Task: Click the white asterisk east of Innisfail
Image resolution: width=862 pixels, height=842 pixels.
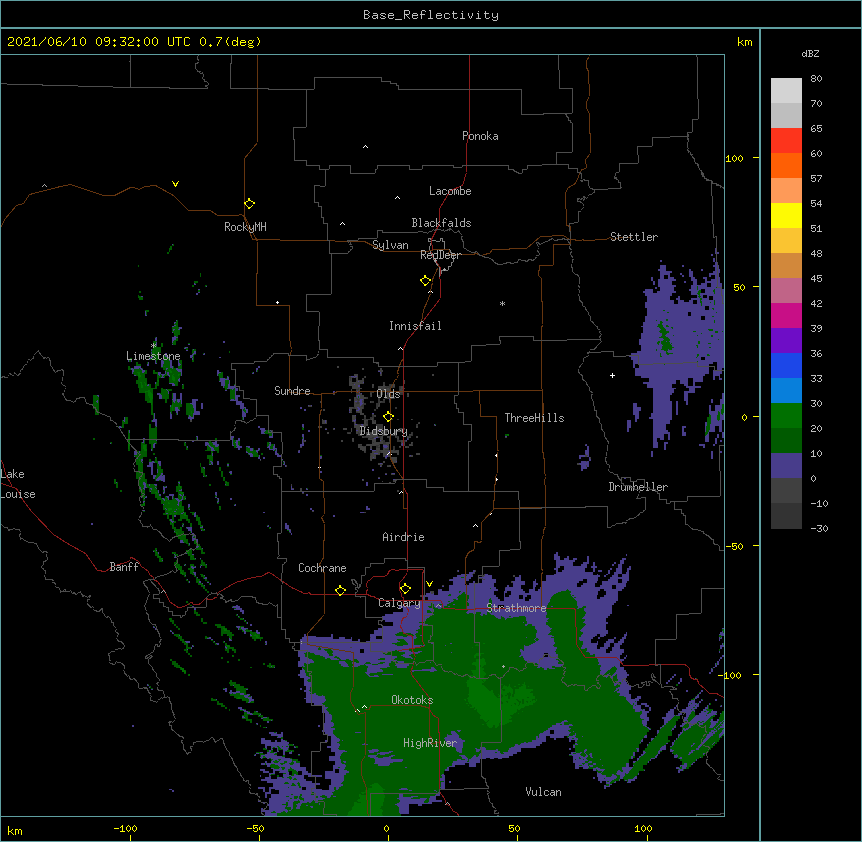Action: point(502,303)
